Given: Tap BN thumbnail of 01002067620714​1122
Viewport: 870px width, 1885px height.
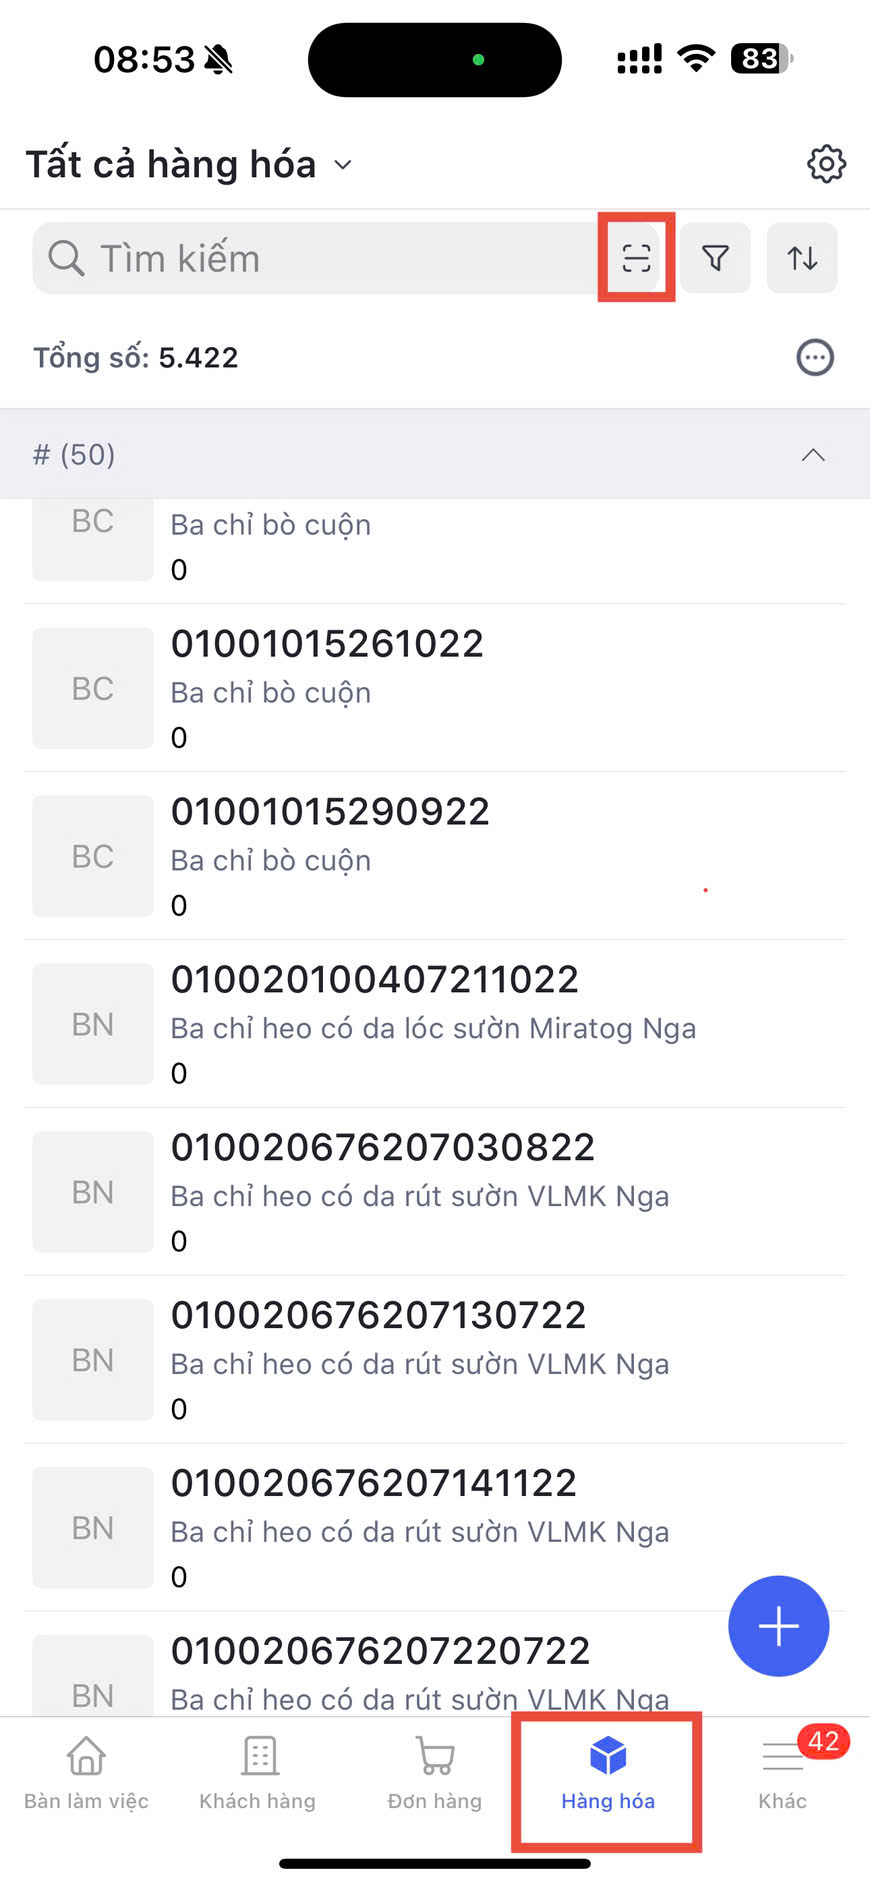Looking at the screenshot, I should (93, 1528).
